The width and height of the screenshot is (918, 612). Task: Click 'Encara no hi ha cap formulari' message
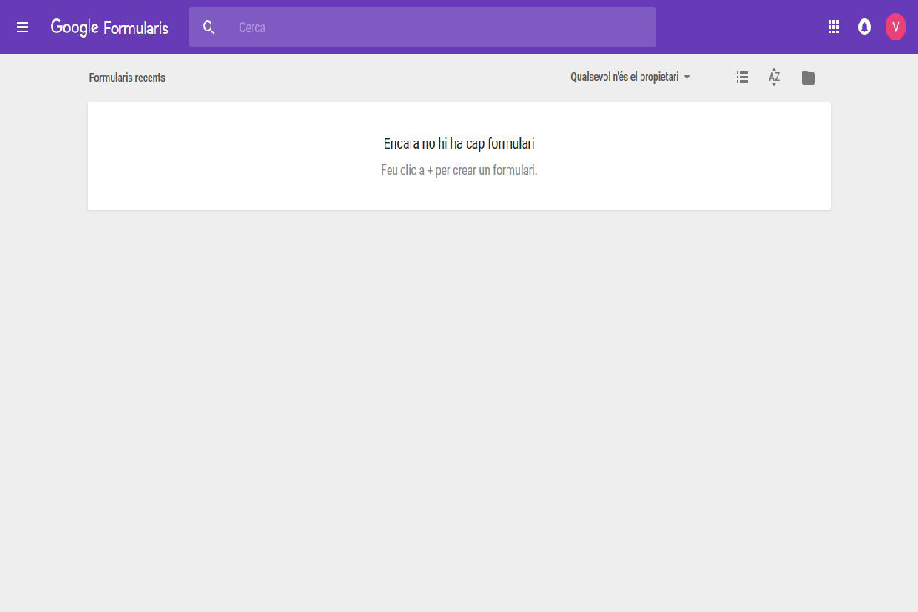click(x=459, y=144)
